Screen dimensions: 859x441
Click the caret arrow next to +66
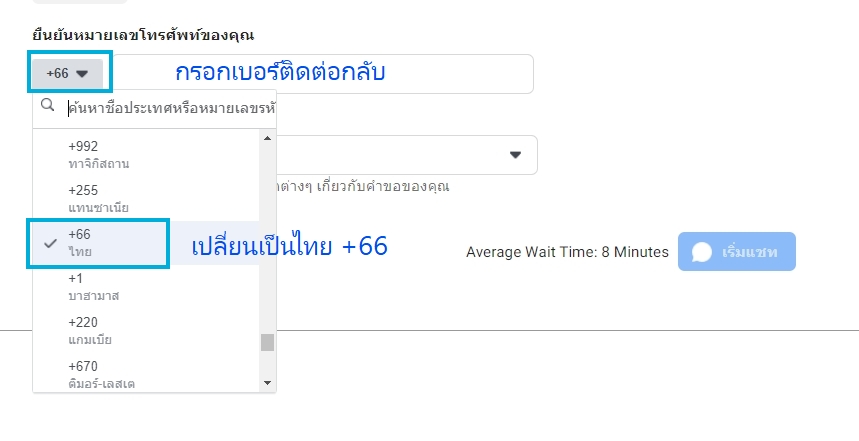[82, 74]
